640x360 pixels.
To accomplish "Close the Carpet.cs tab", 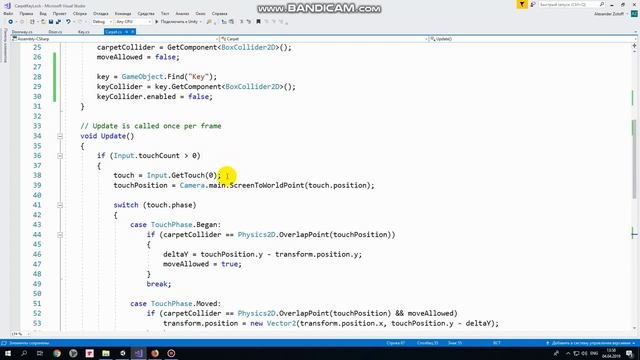I will coord(133,32).
